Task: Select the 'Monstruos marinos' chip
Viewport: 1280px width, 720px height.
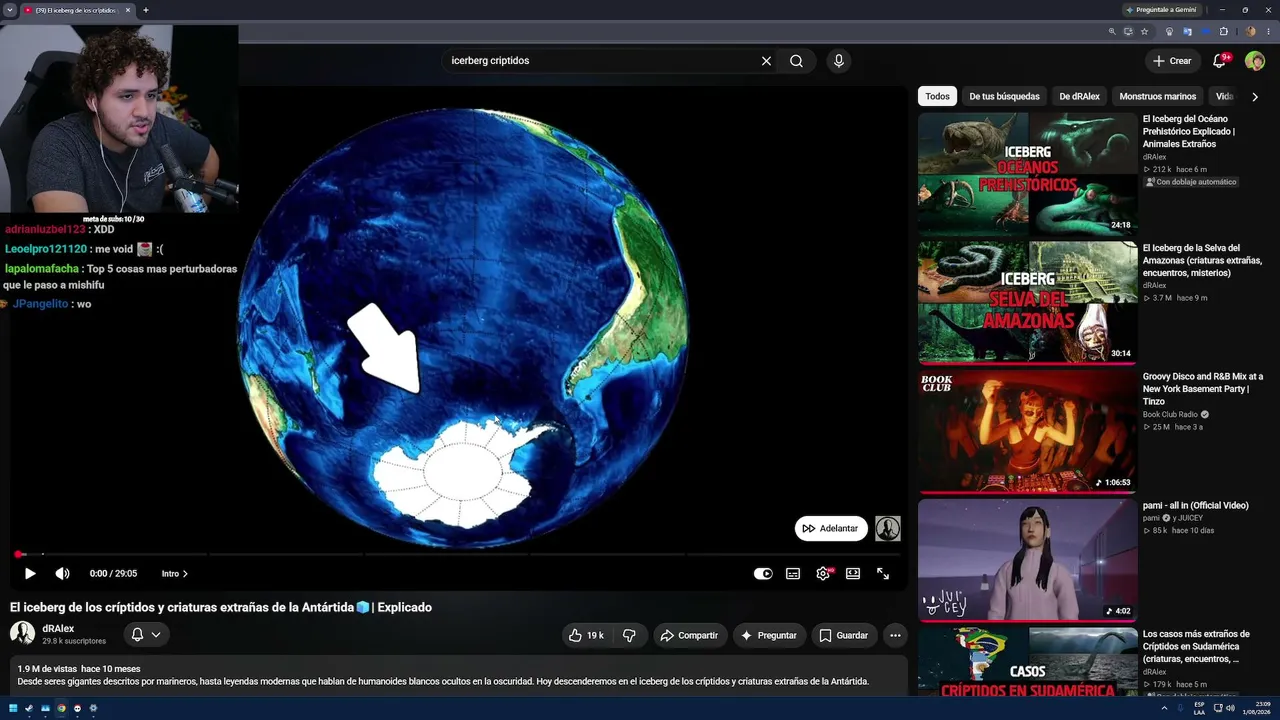Action: tap(1157, 96)
